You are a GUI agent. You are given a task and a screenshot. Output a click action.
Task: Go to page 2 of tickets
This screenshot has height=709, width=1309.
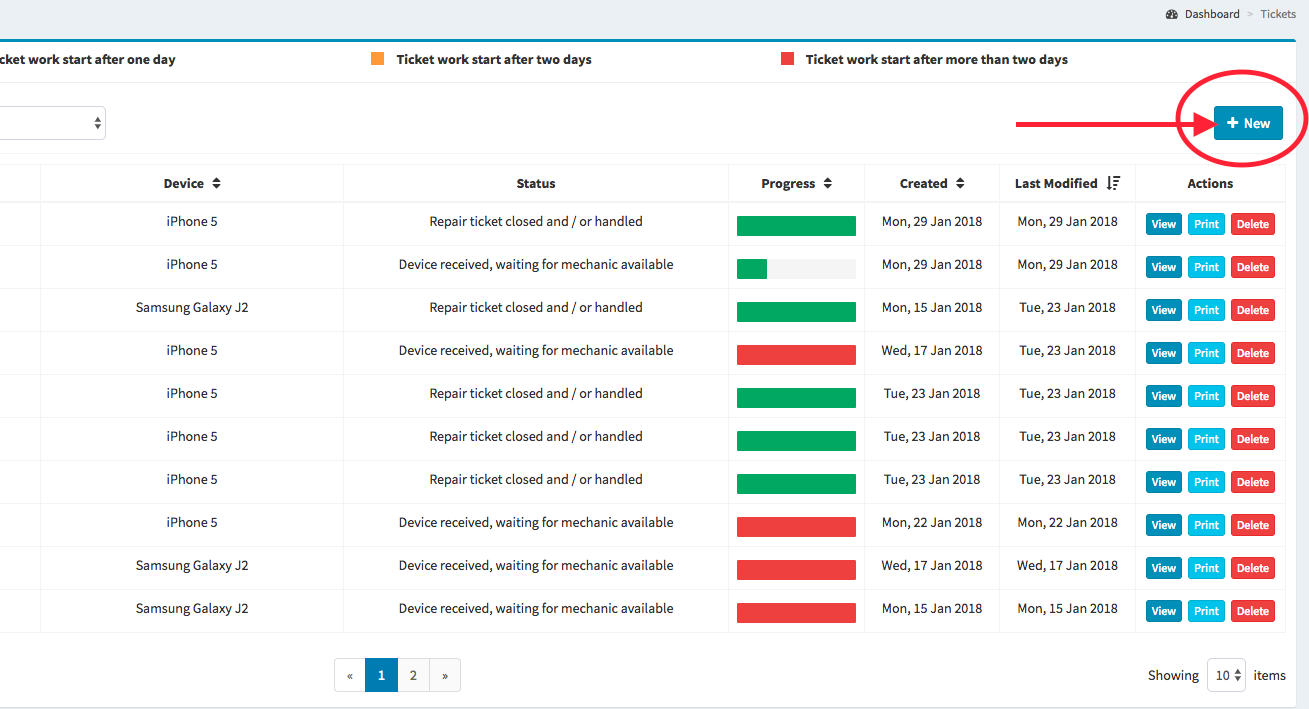point(413,675)
